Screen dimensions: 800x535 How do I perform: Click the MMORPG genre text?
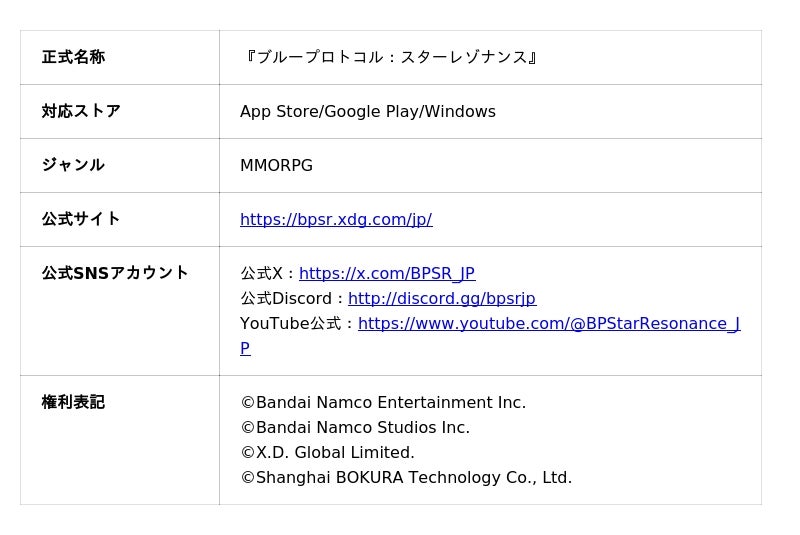pyautogui.click(x=276, y=166)
